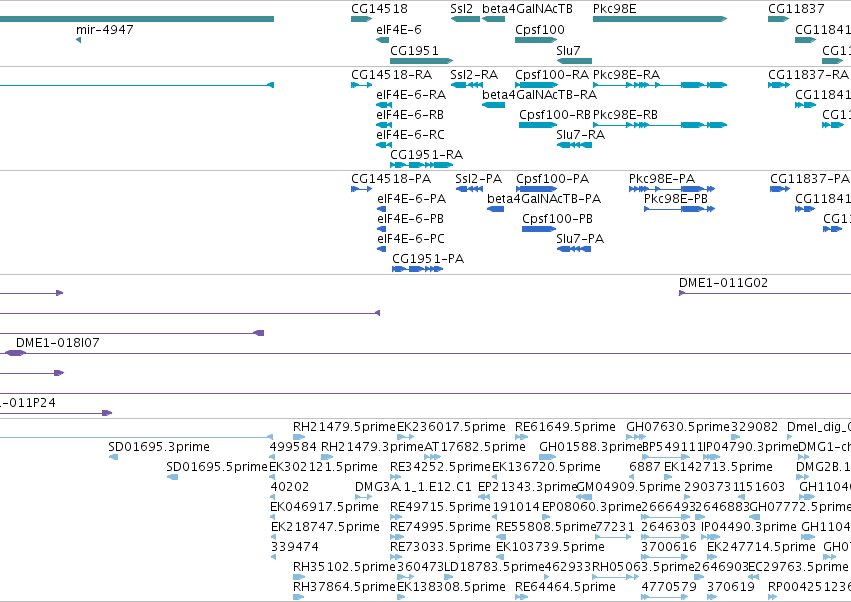Select the eIF4E-6-RB transcript

[410, 115]
